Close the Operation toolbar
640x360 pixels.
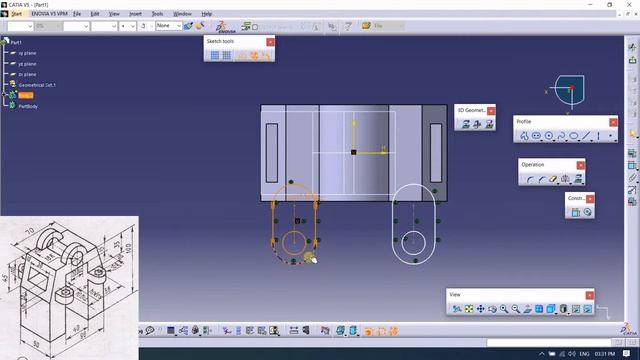click(580, 165)
